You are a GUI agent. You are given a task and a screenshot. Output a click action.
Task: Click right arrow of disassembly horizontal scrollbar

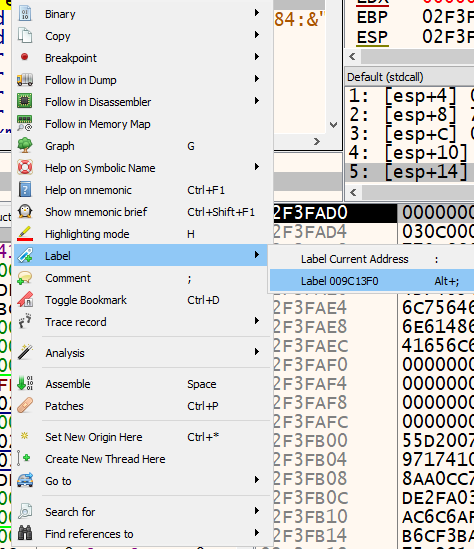tap(317, 141)
